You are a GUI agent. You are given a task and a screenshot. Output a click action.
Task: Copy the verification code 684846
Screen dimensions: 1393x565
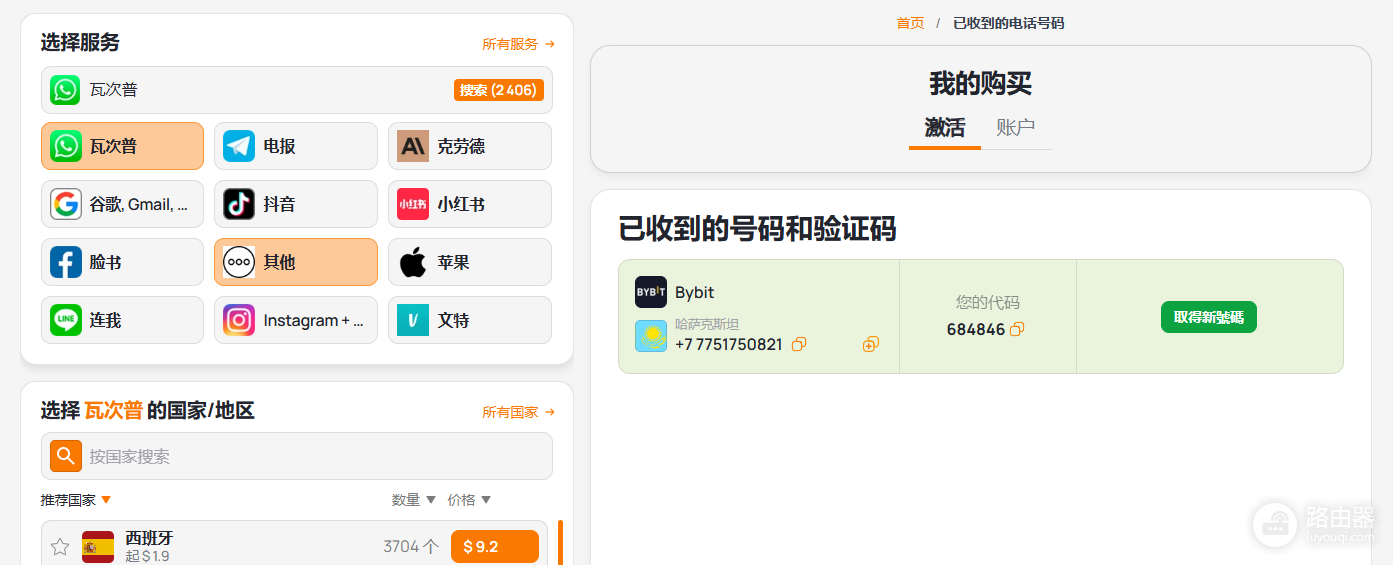click(x=1017, y=329)
